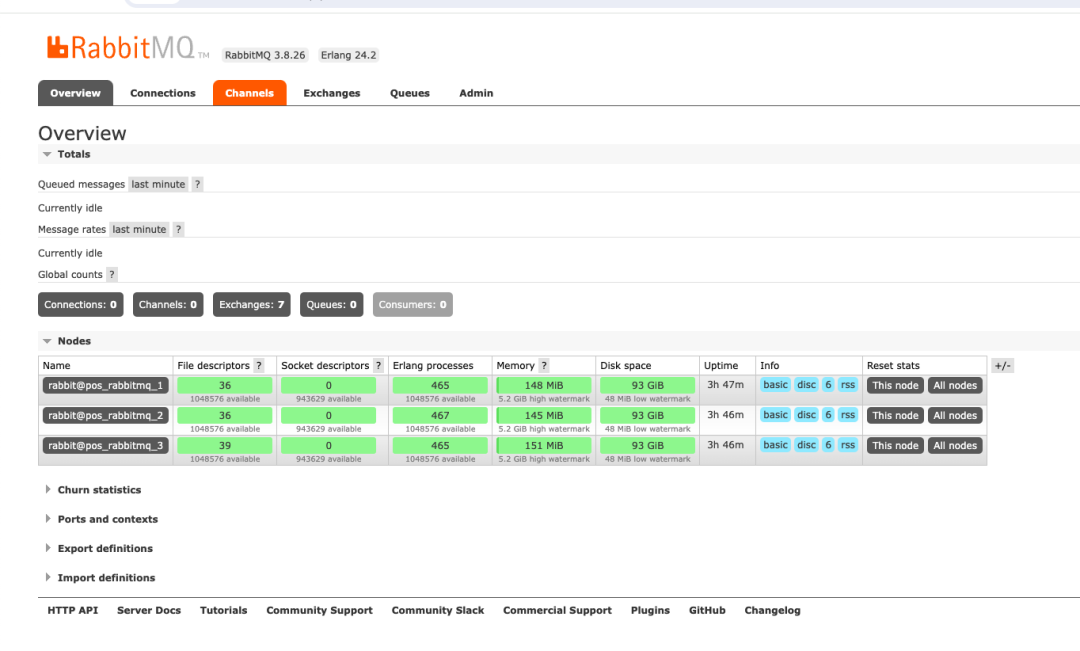Change Queued messages last minute range
Screen dimensions: 1080x651
coord(158,184)
